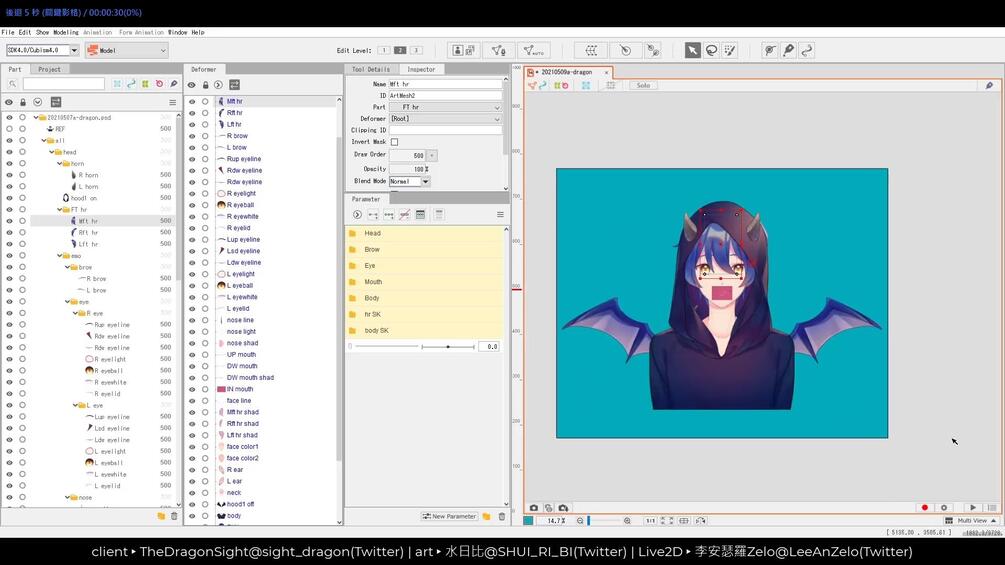Click the camera snapshot icon below canvas
Viewport: 1005px width, 565px height.
533,508
